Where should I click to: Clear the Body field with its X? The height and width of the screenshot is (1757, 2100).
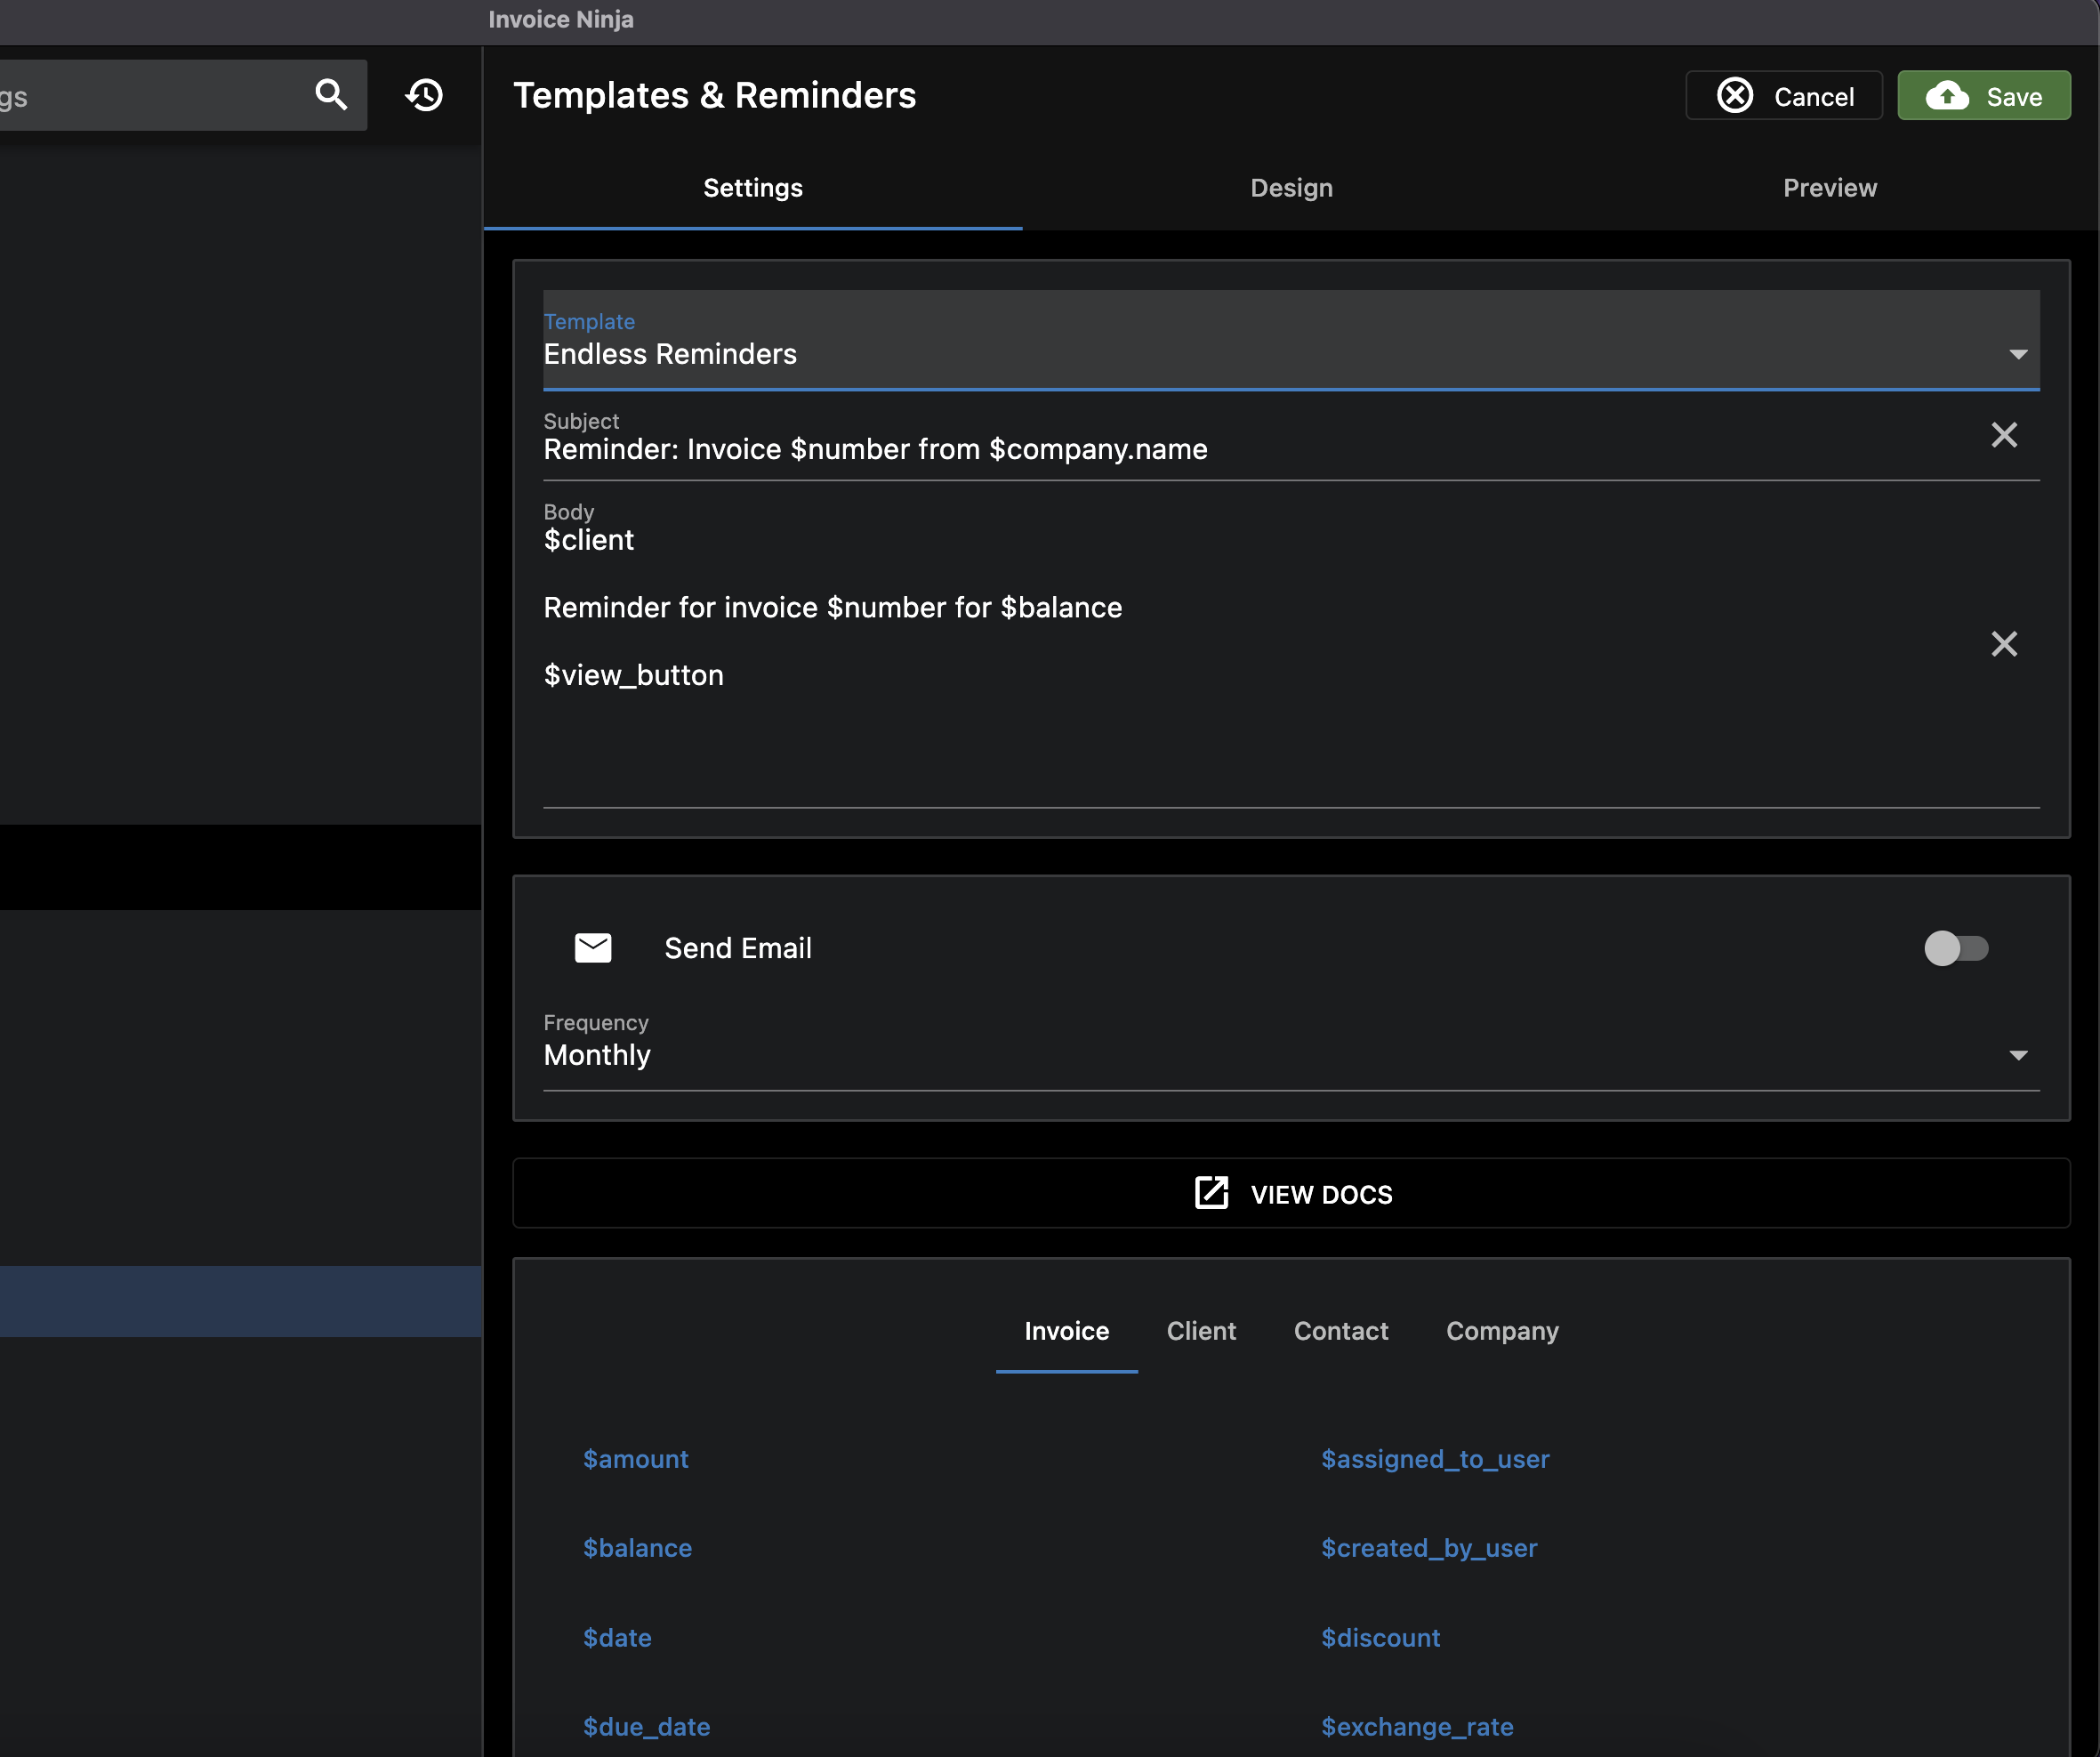click(2003, 644)
